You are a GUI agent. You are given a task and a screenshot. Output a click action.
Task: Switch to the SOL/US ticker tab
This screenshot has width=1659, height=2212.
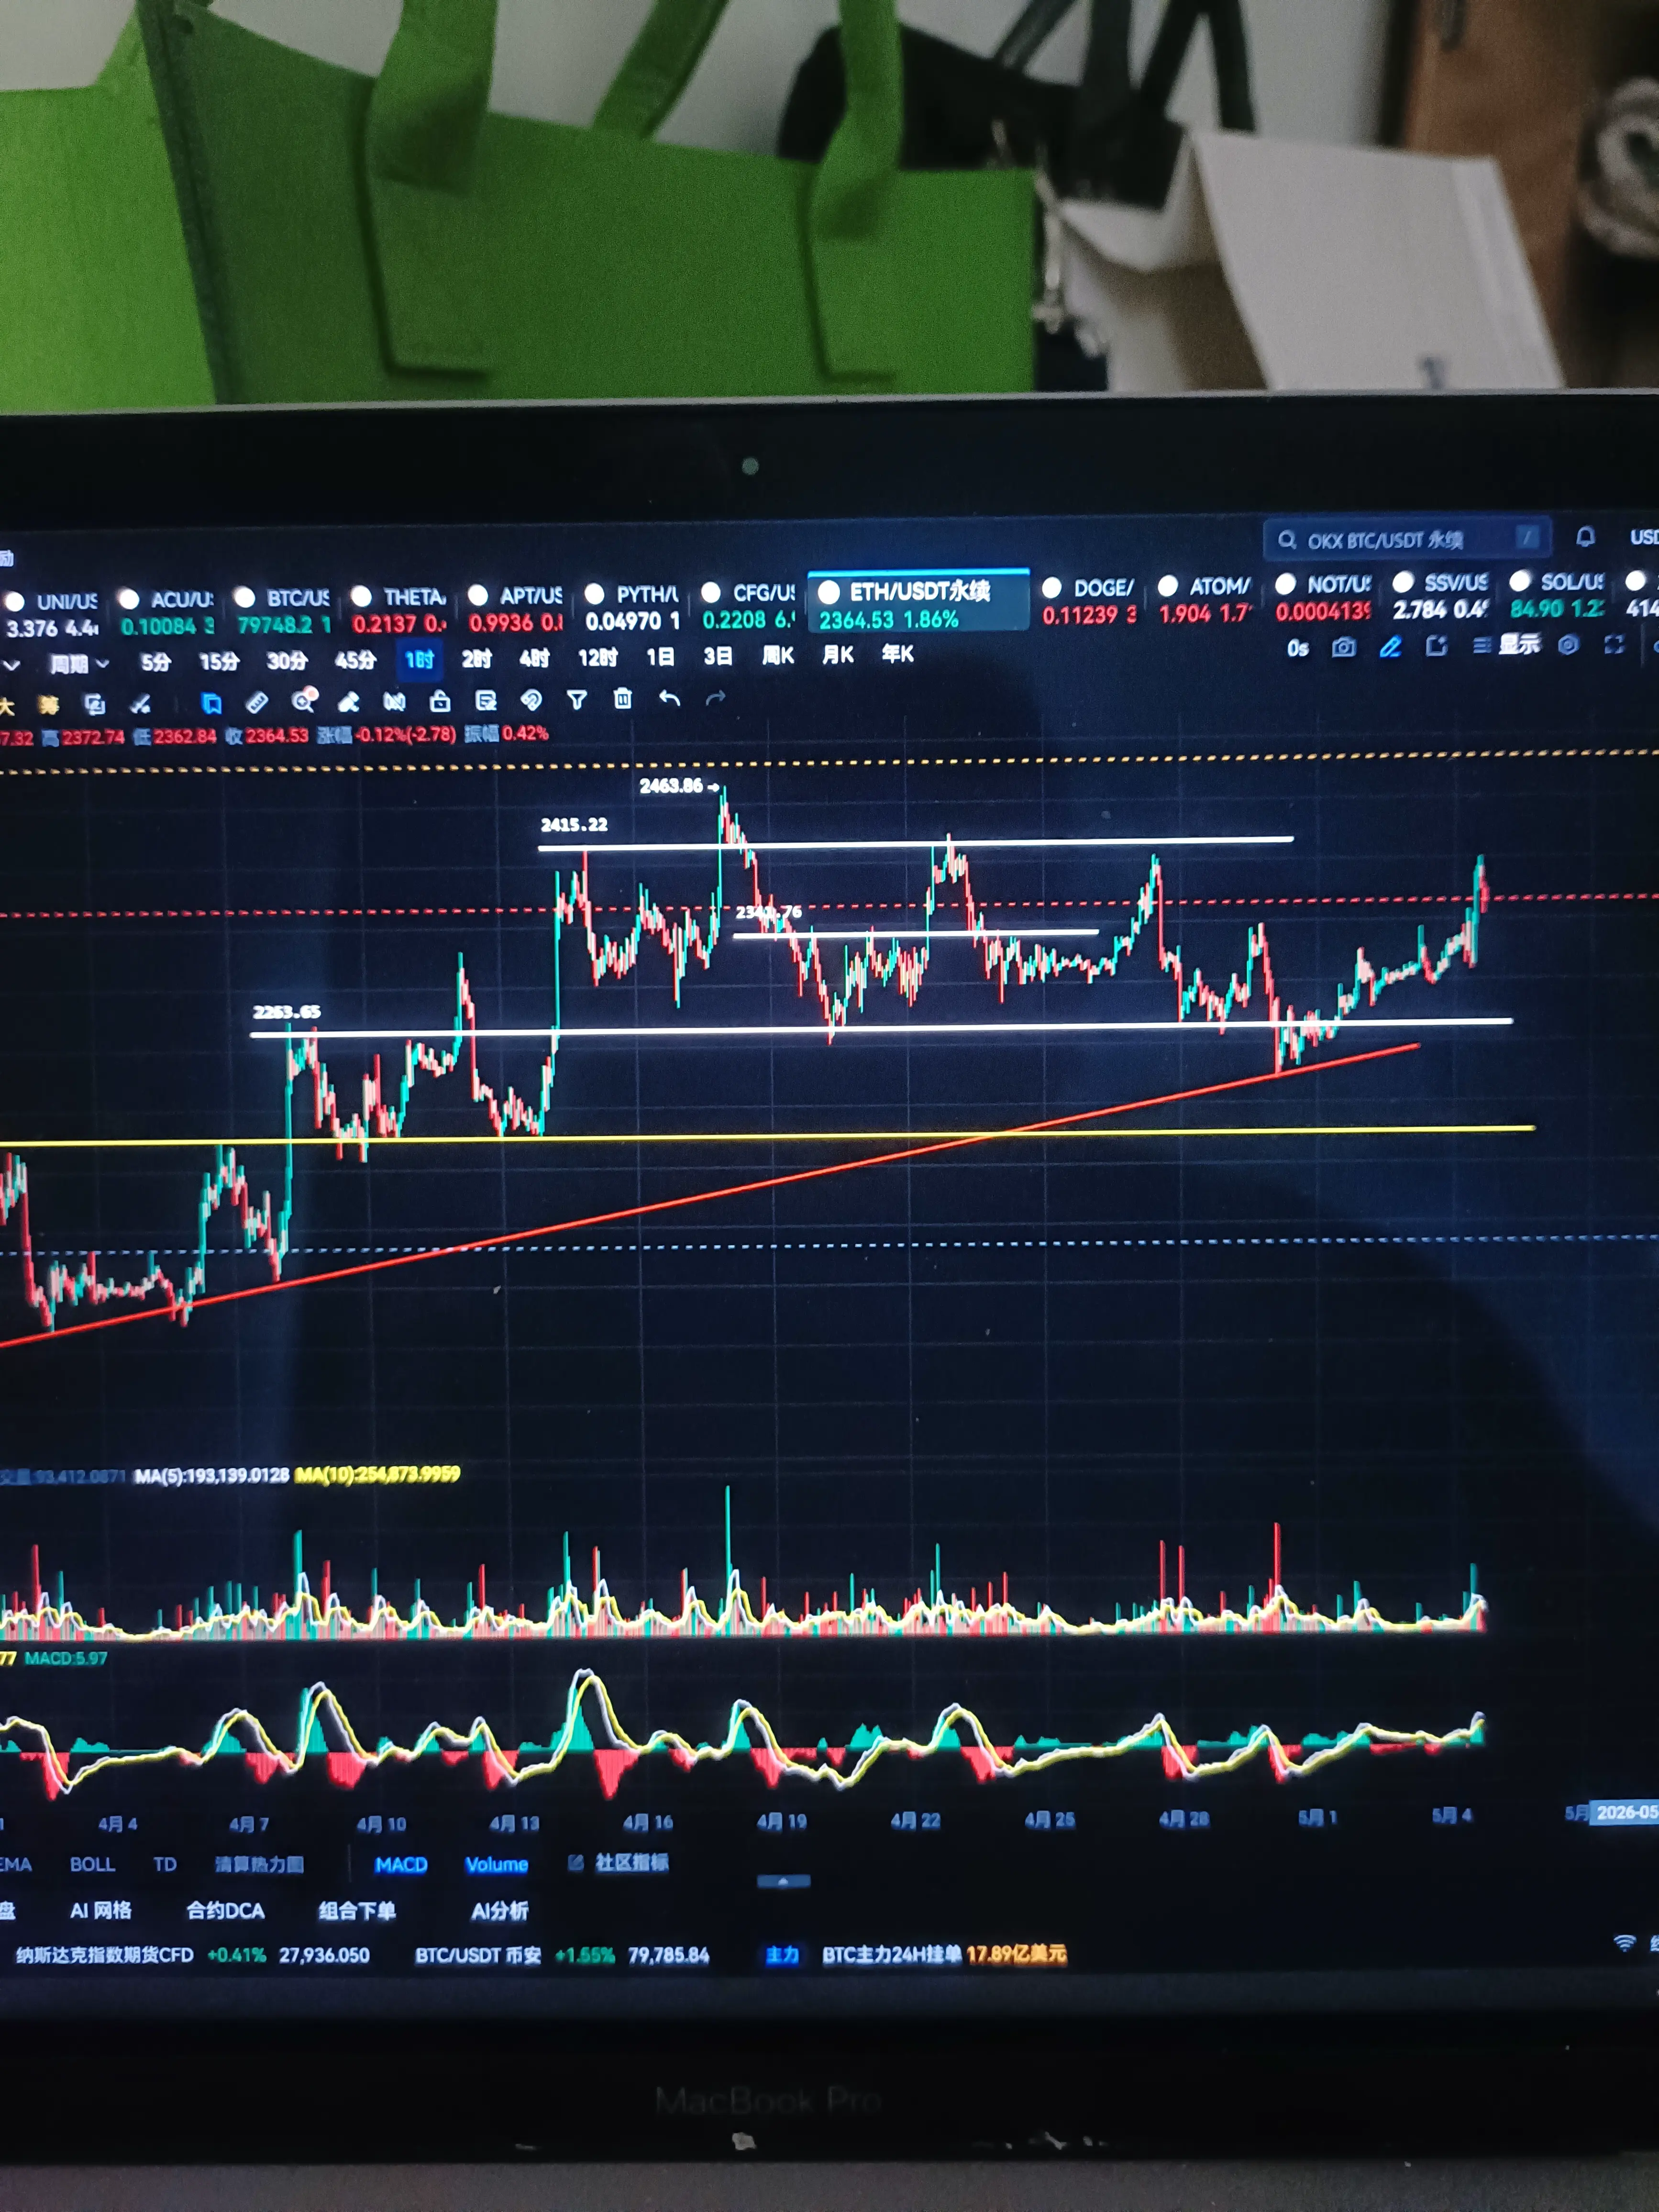pyautogui.click(x=1559, y=595)
